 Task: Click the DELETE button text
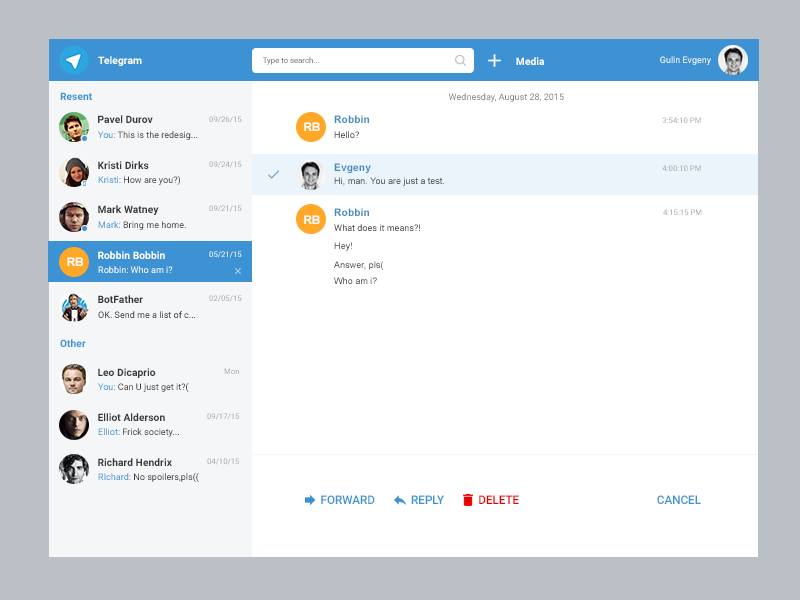(x=498, y=500)
